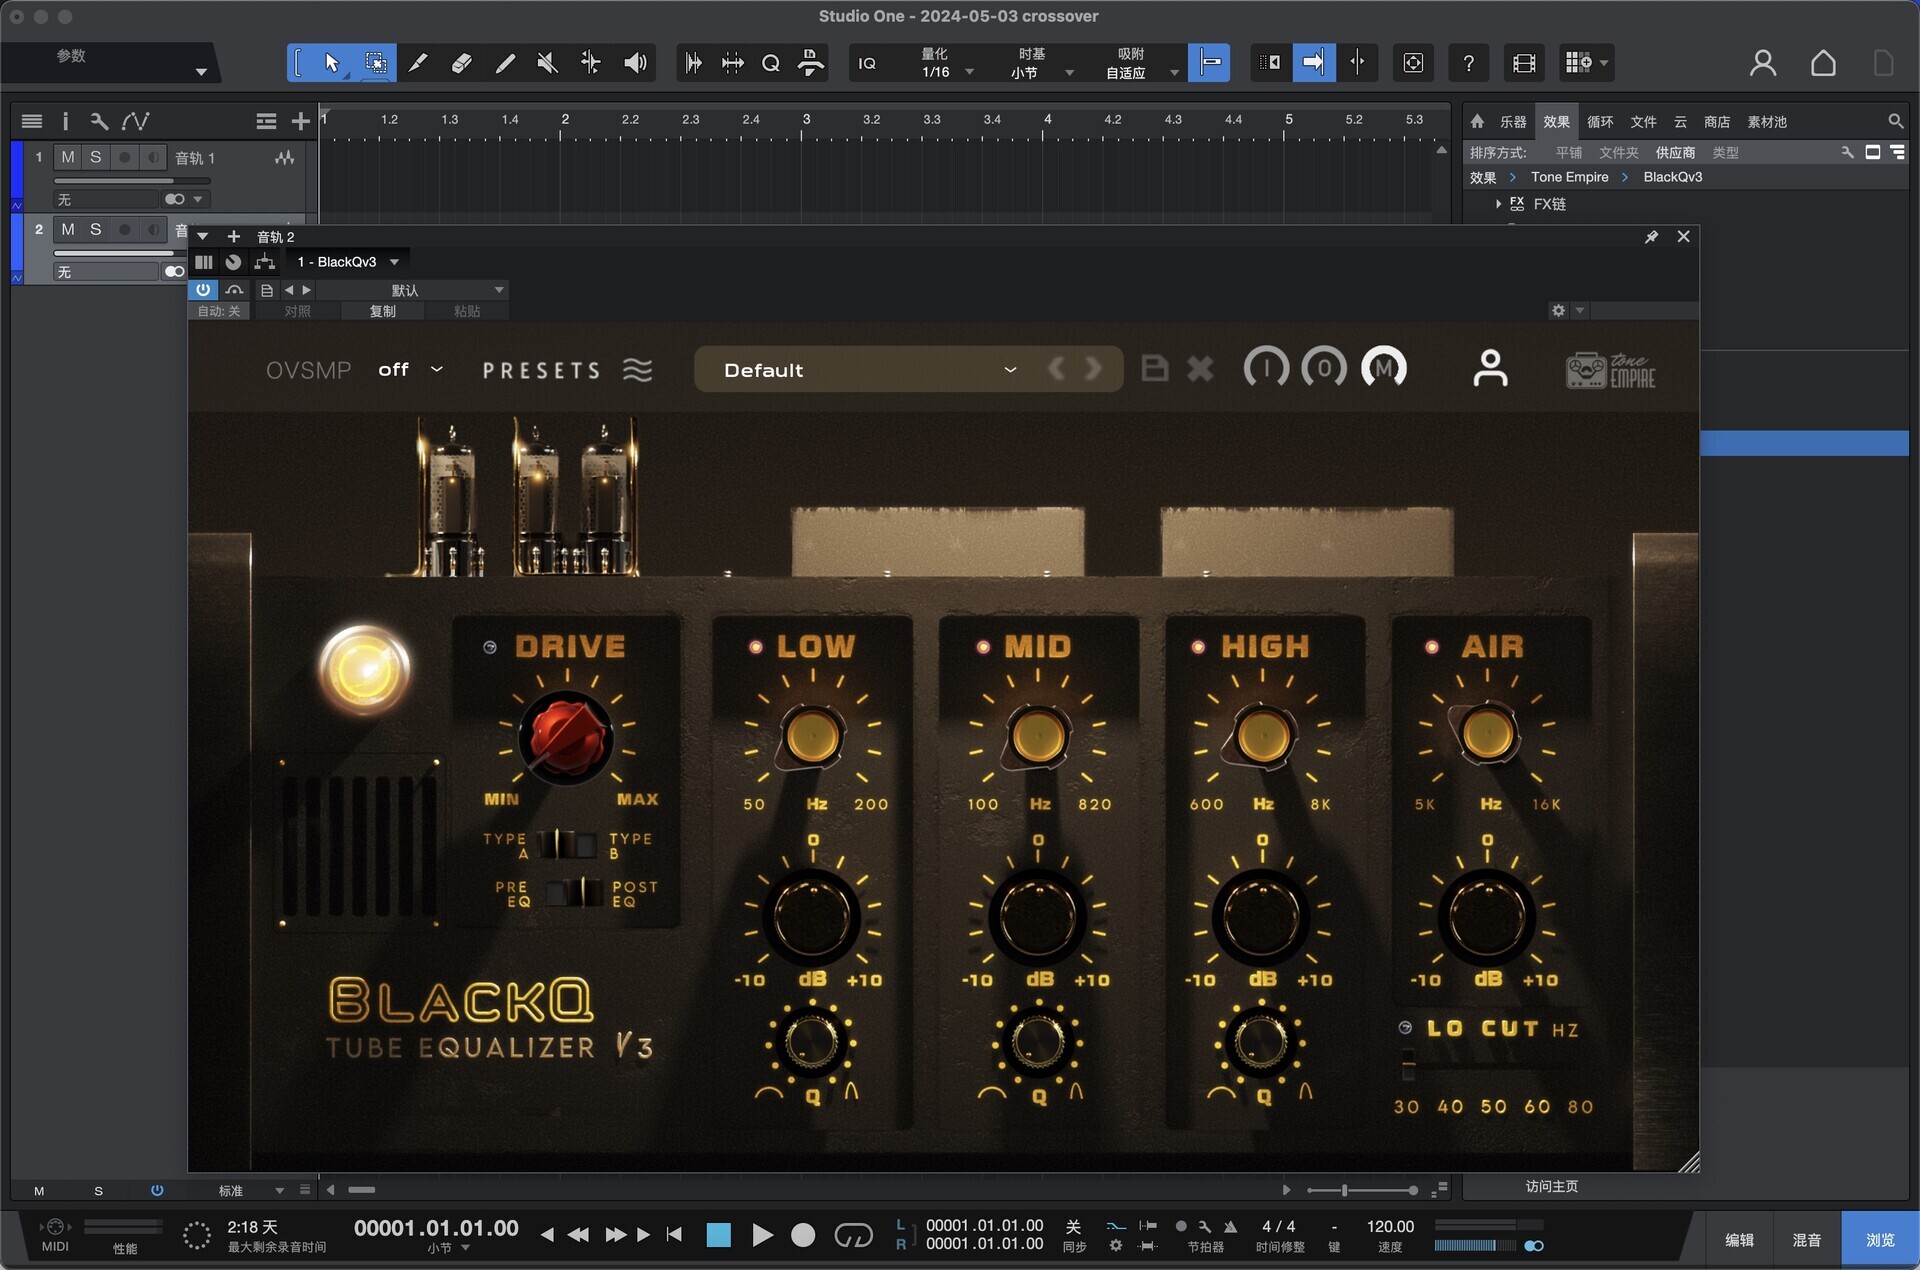Screen dimensions: 1920x1270
Task: Solo track 1 with S button
Action: coord(95,157)
